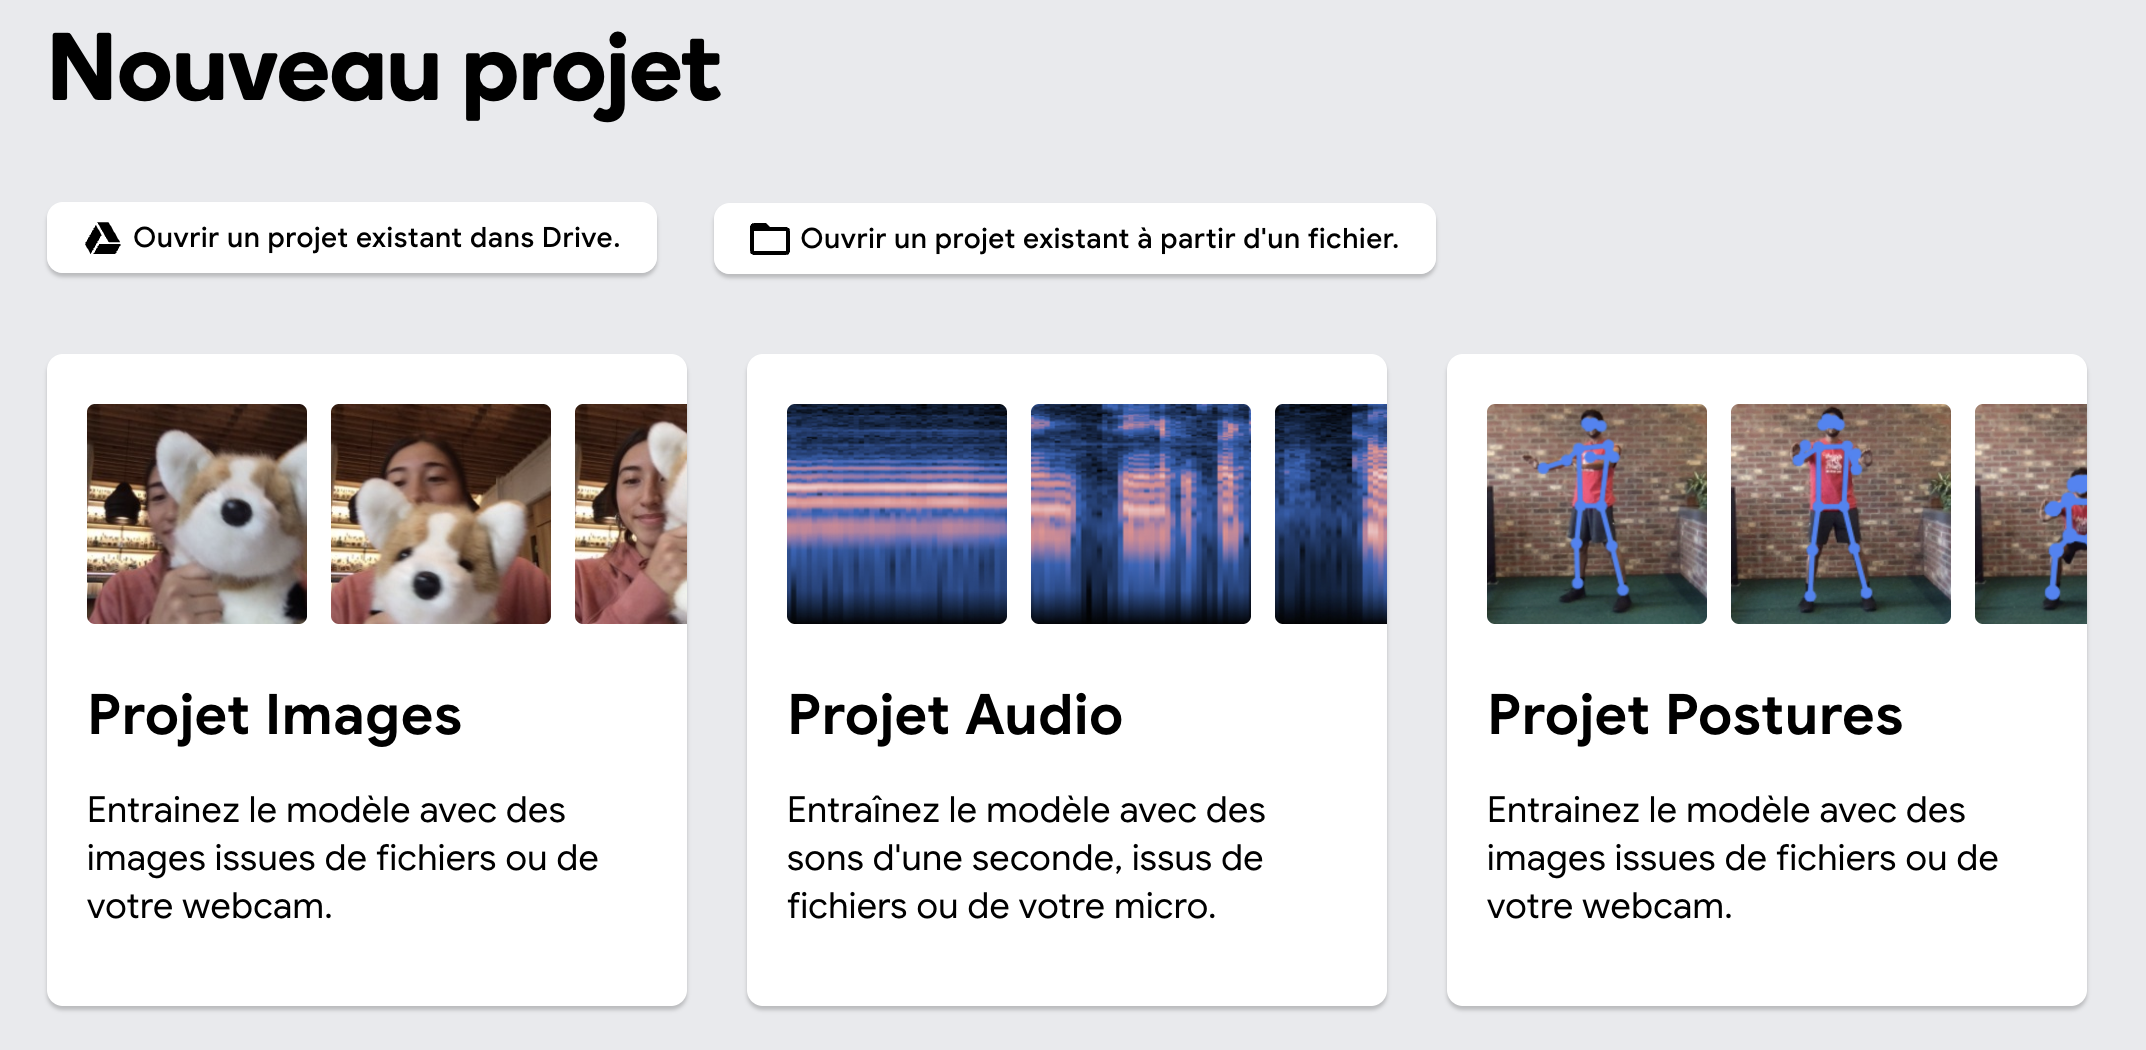
Task: Click the partially visible third pose thumbnail
Action: pos(2031,514)
